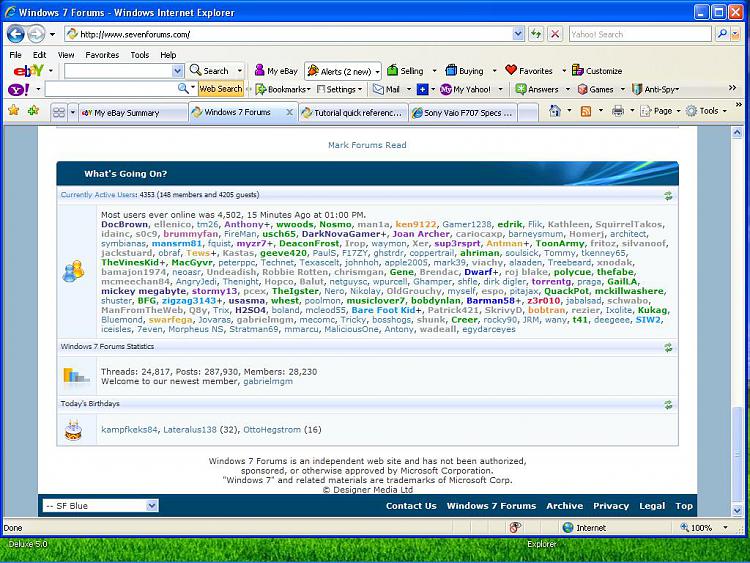Viewport: 750px width, 563px height.
Task: Go back with the browser Back button
Action: 16,34
